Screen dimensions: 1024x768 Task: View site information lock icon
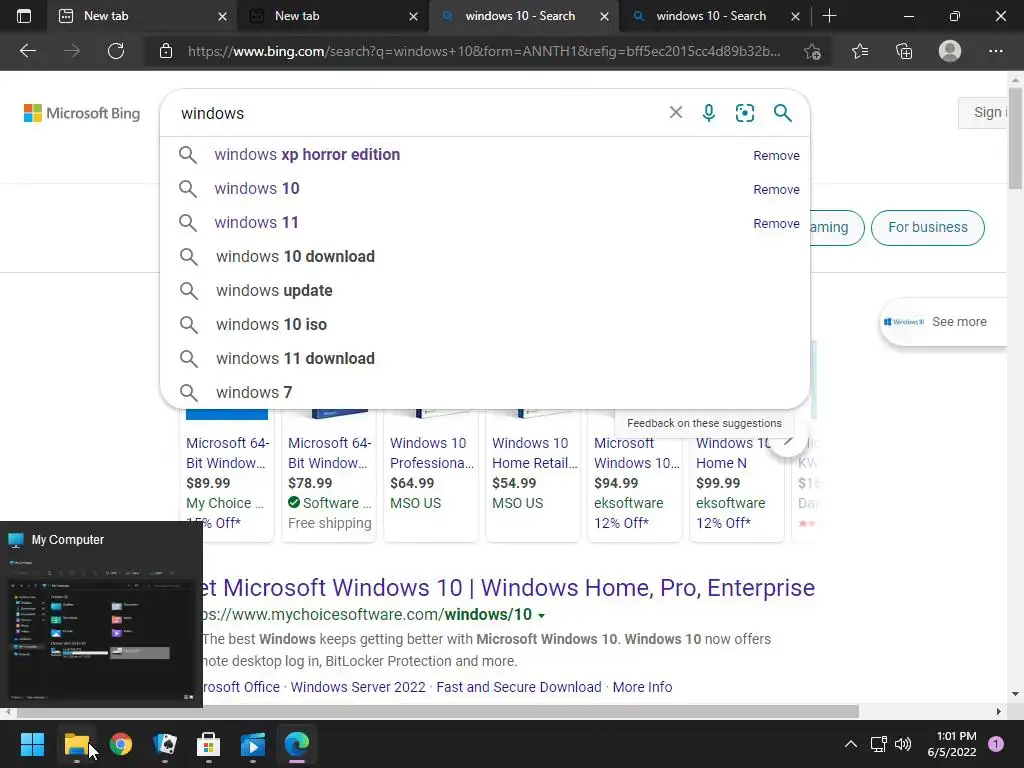tap(166, 51)
